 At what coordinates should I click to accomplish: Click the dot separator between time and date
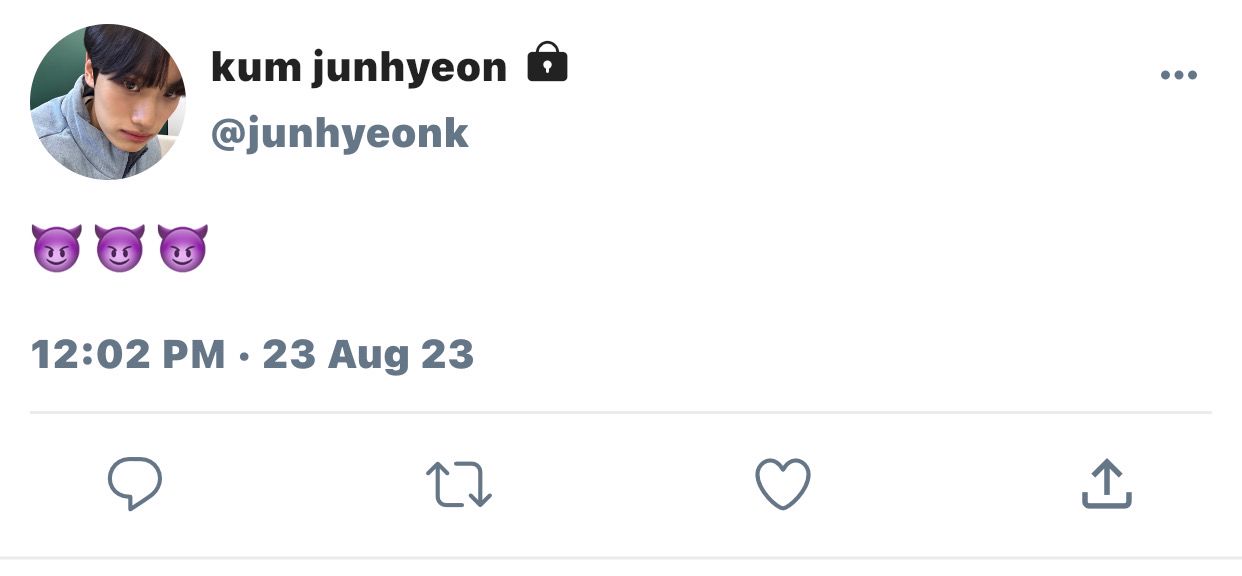(245, 356)
